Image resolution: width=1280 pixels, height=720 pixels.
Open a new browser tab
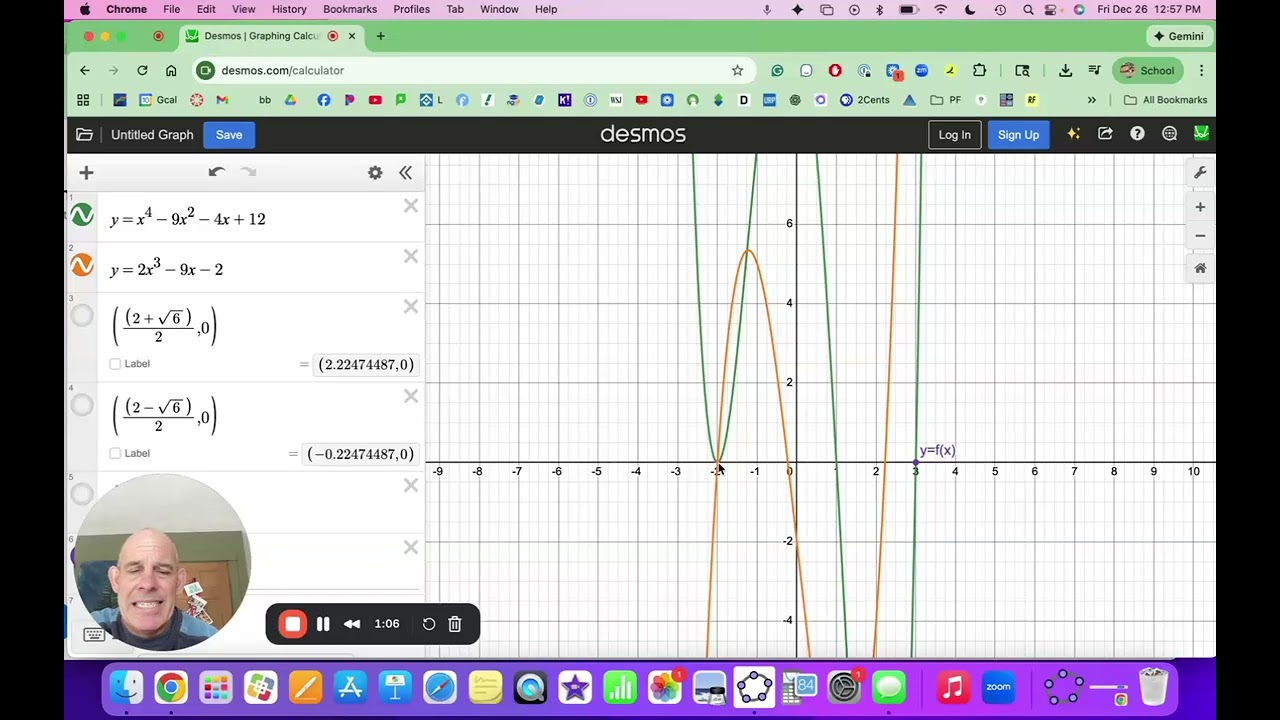click(380, 36)
